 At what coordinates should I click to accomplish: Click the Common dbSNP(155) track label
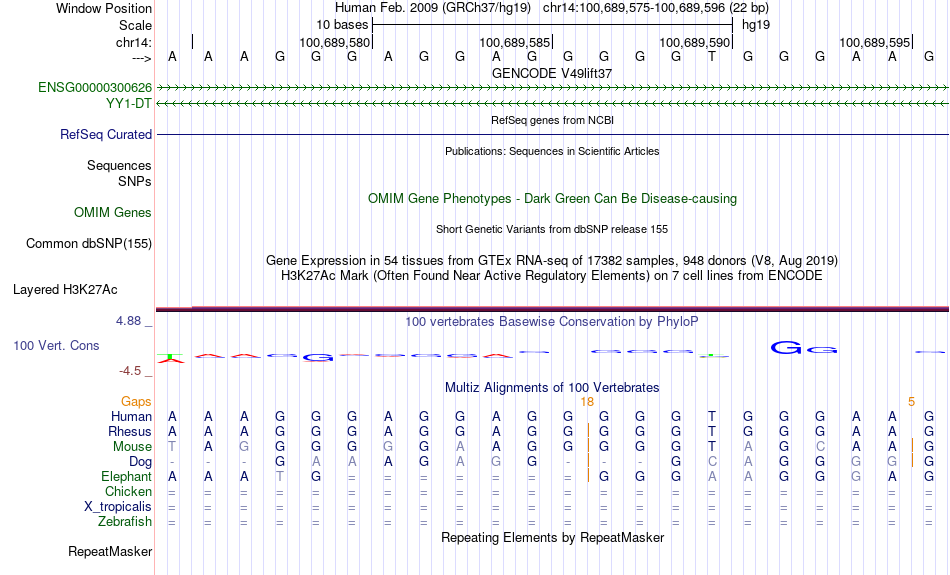89,244
